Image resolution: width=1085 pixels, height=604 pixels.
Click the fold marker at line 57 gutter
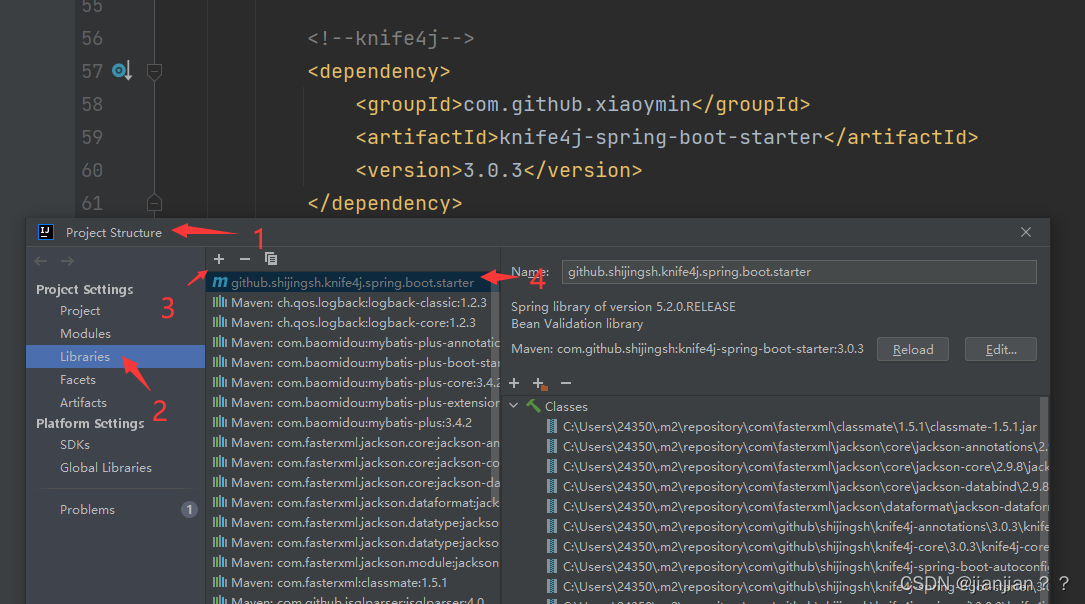pyautogui.click(x=155, y=71)
